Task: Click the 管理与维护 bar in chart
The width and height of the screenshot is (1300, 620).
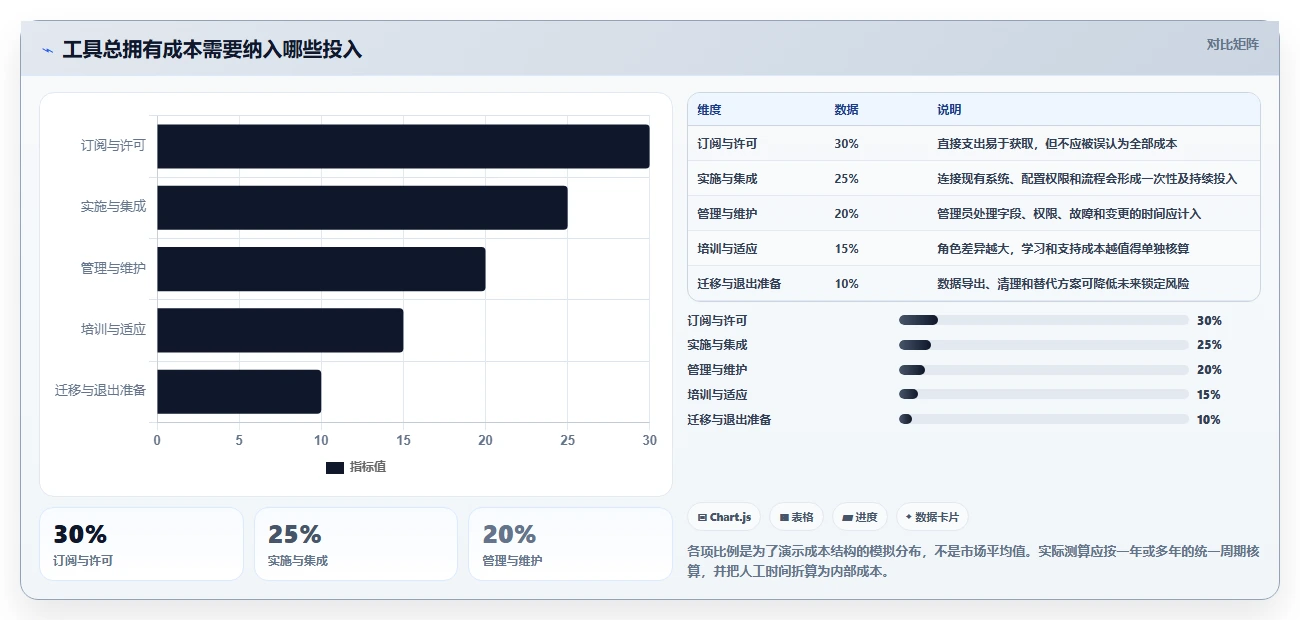Action: coord(321,269)
